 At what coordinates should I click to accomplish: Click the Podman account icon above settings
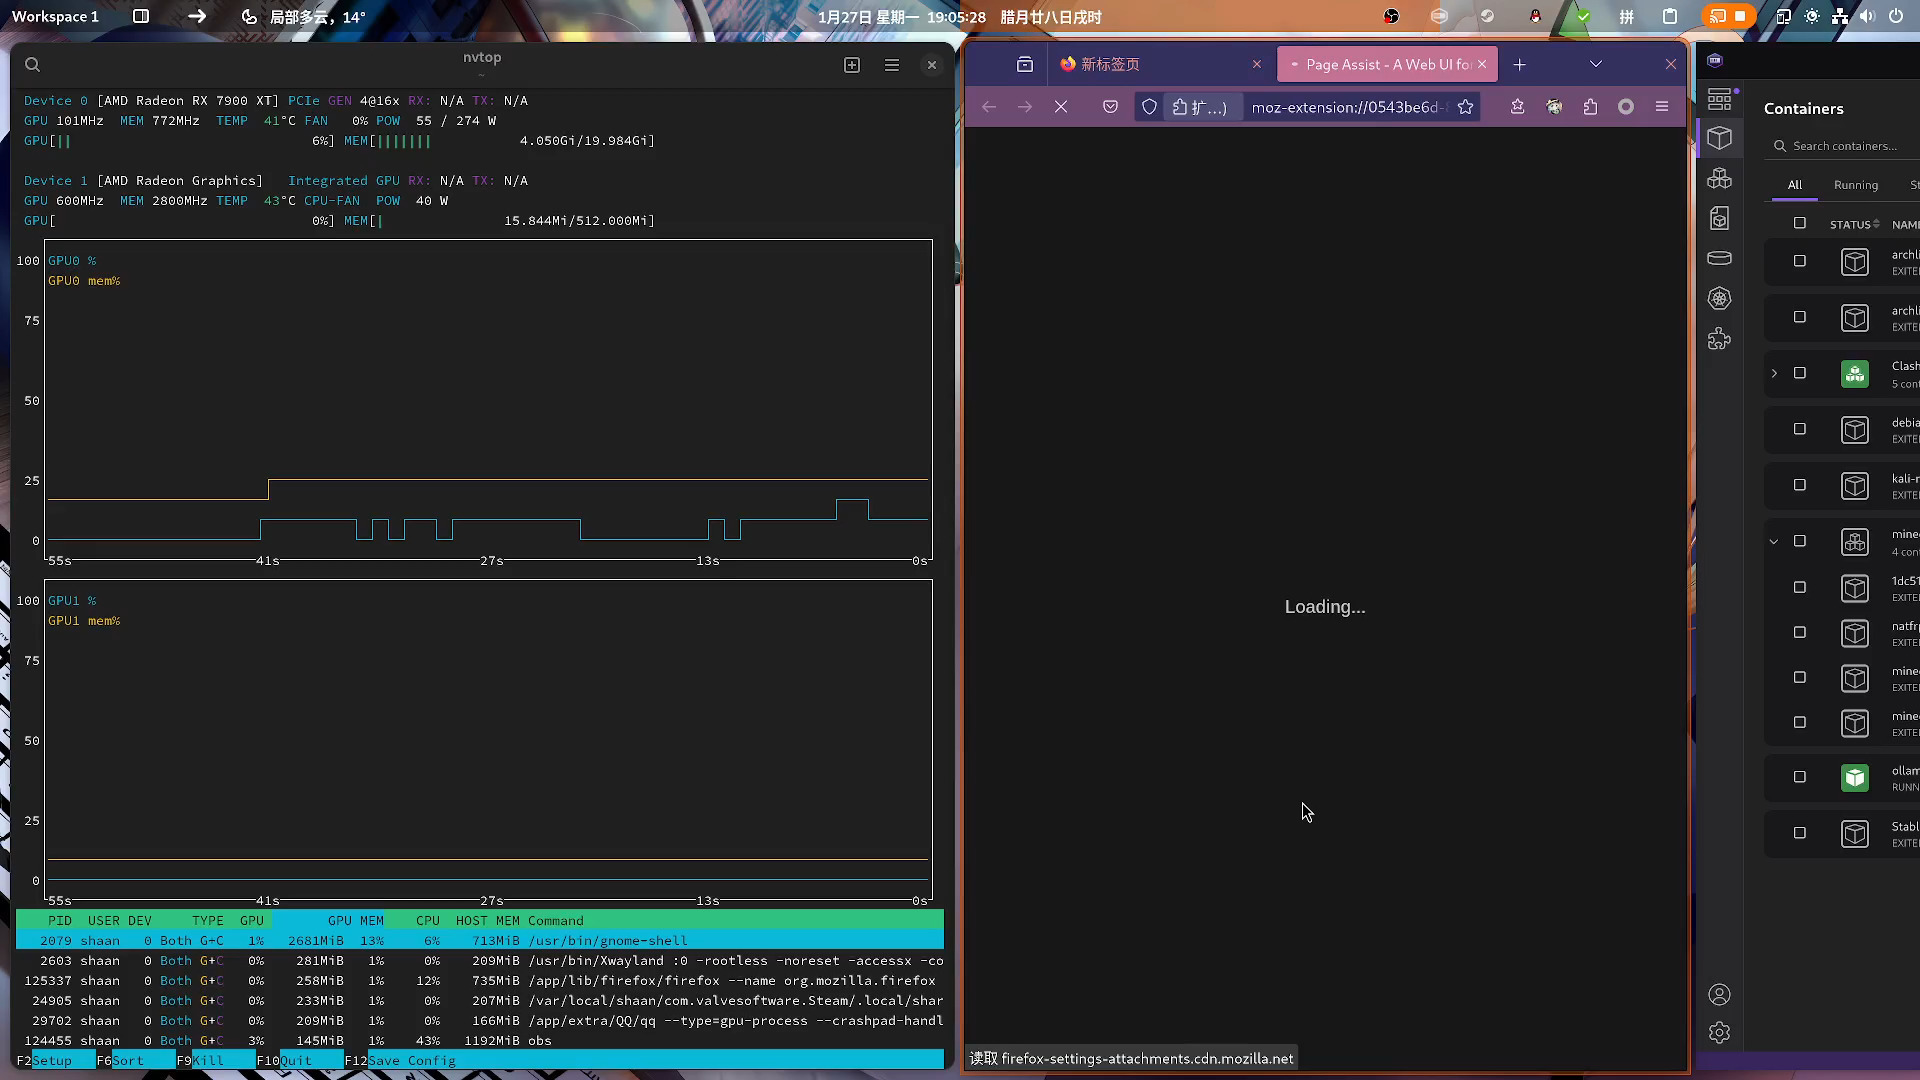tap(1720, 995)
